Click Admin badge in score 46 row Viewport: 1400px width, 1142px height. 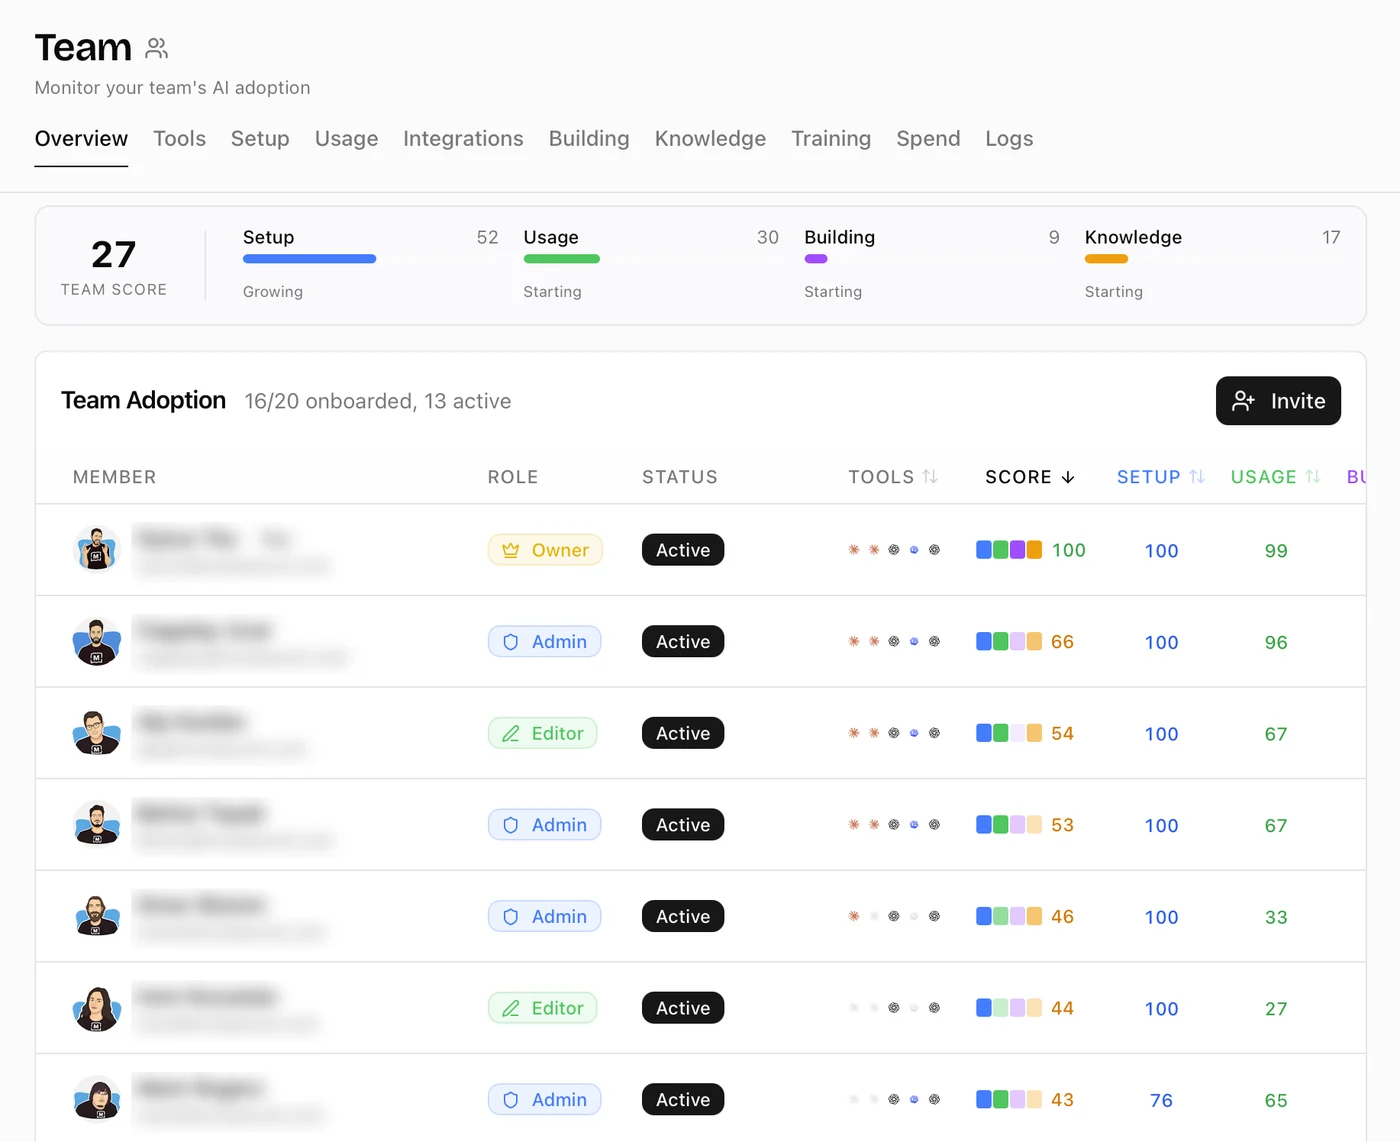click(x=544, y=916)
